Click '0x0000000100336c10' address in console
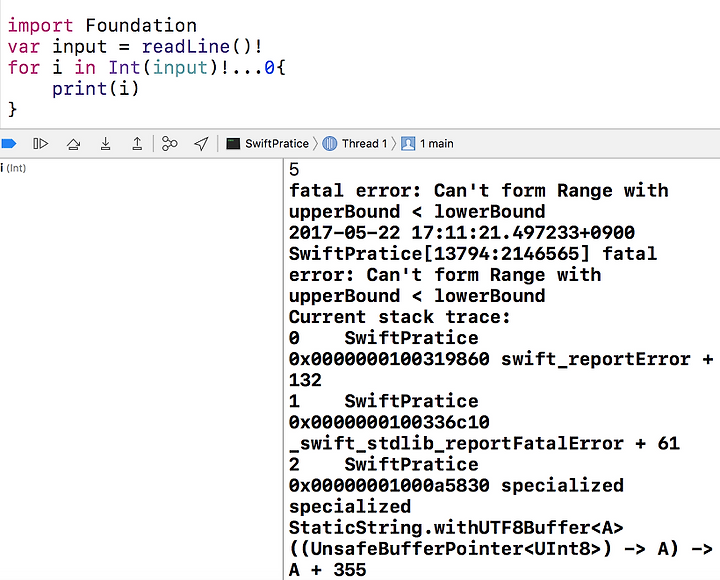The height and width of the screenshot is (580, 720). [x=389, y=422]
